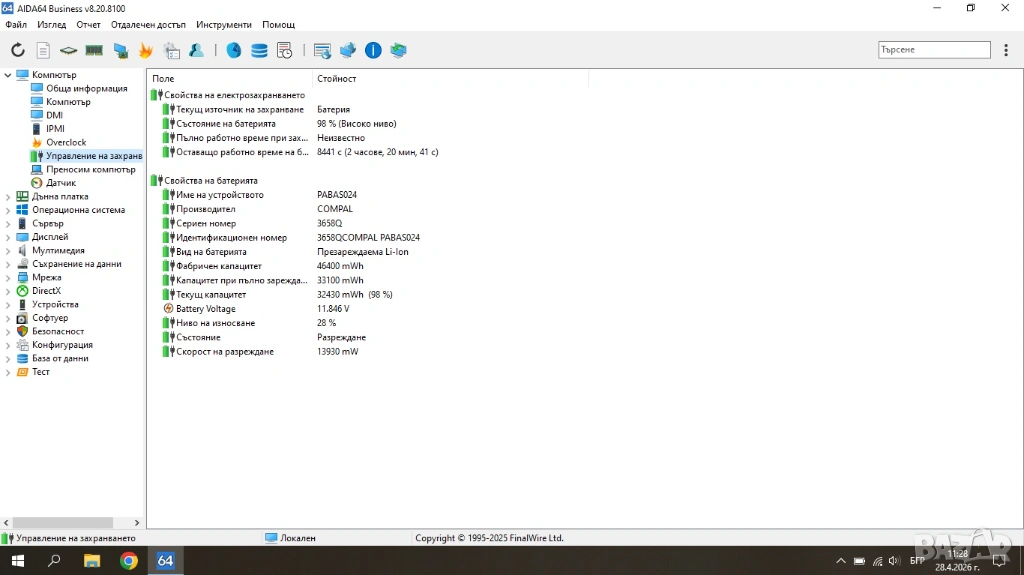Open Преносим компютър in the tree
This screenshot has height=575, width=1024.
90,169
